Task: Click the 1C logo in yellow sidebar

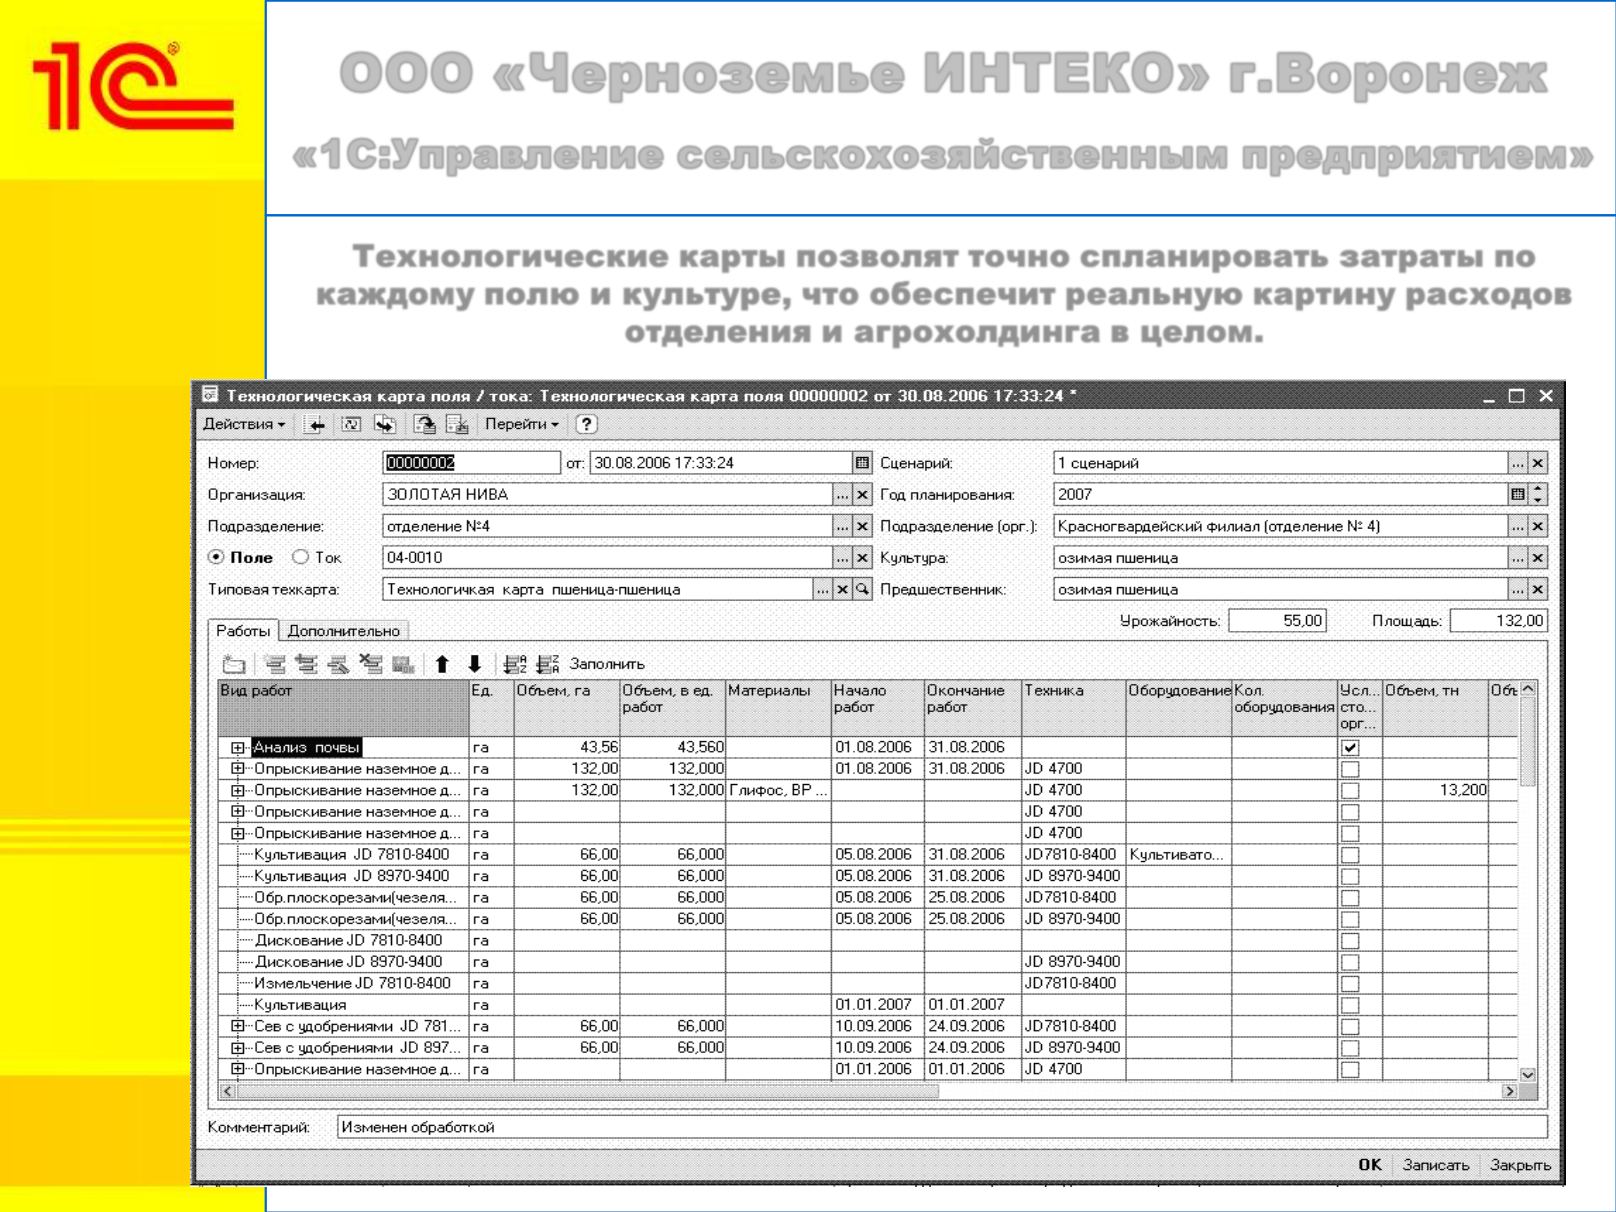Action: pyautogui.click(x=132, y=85)
